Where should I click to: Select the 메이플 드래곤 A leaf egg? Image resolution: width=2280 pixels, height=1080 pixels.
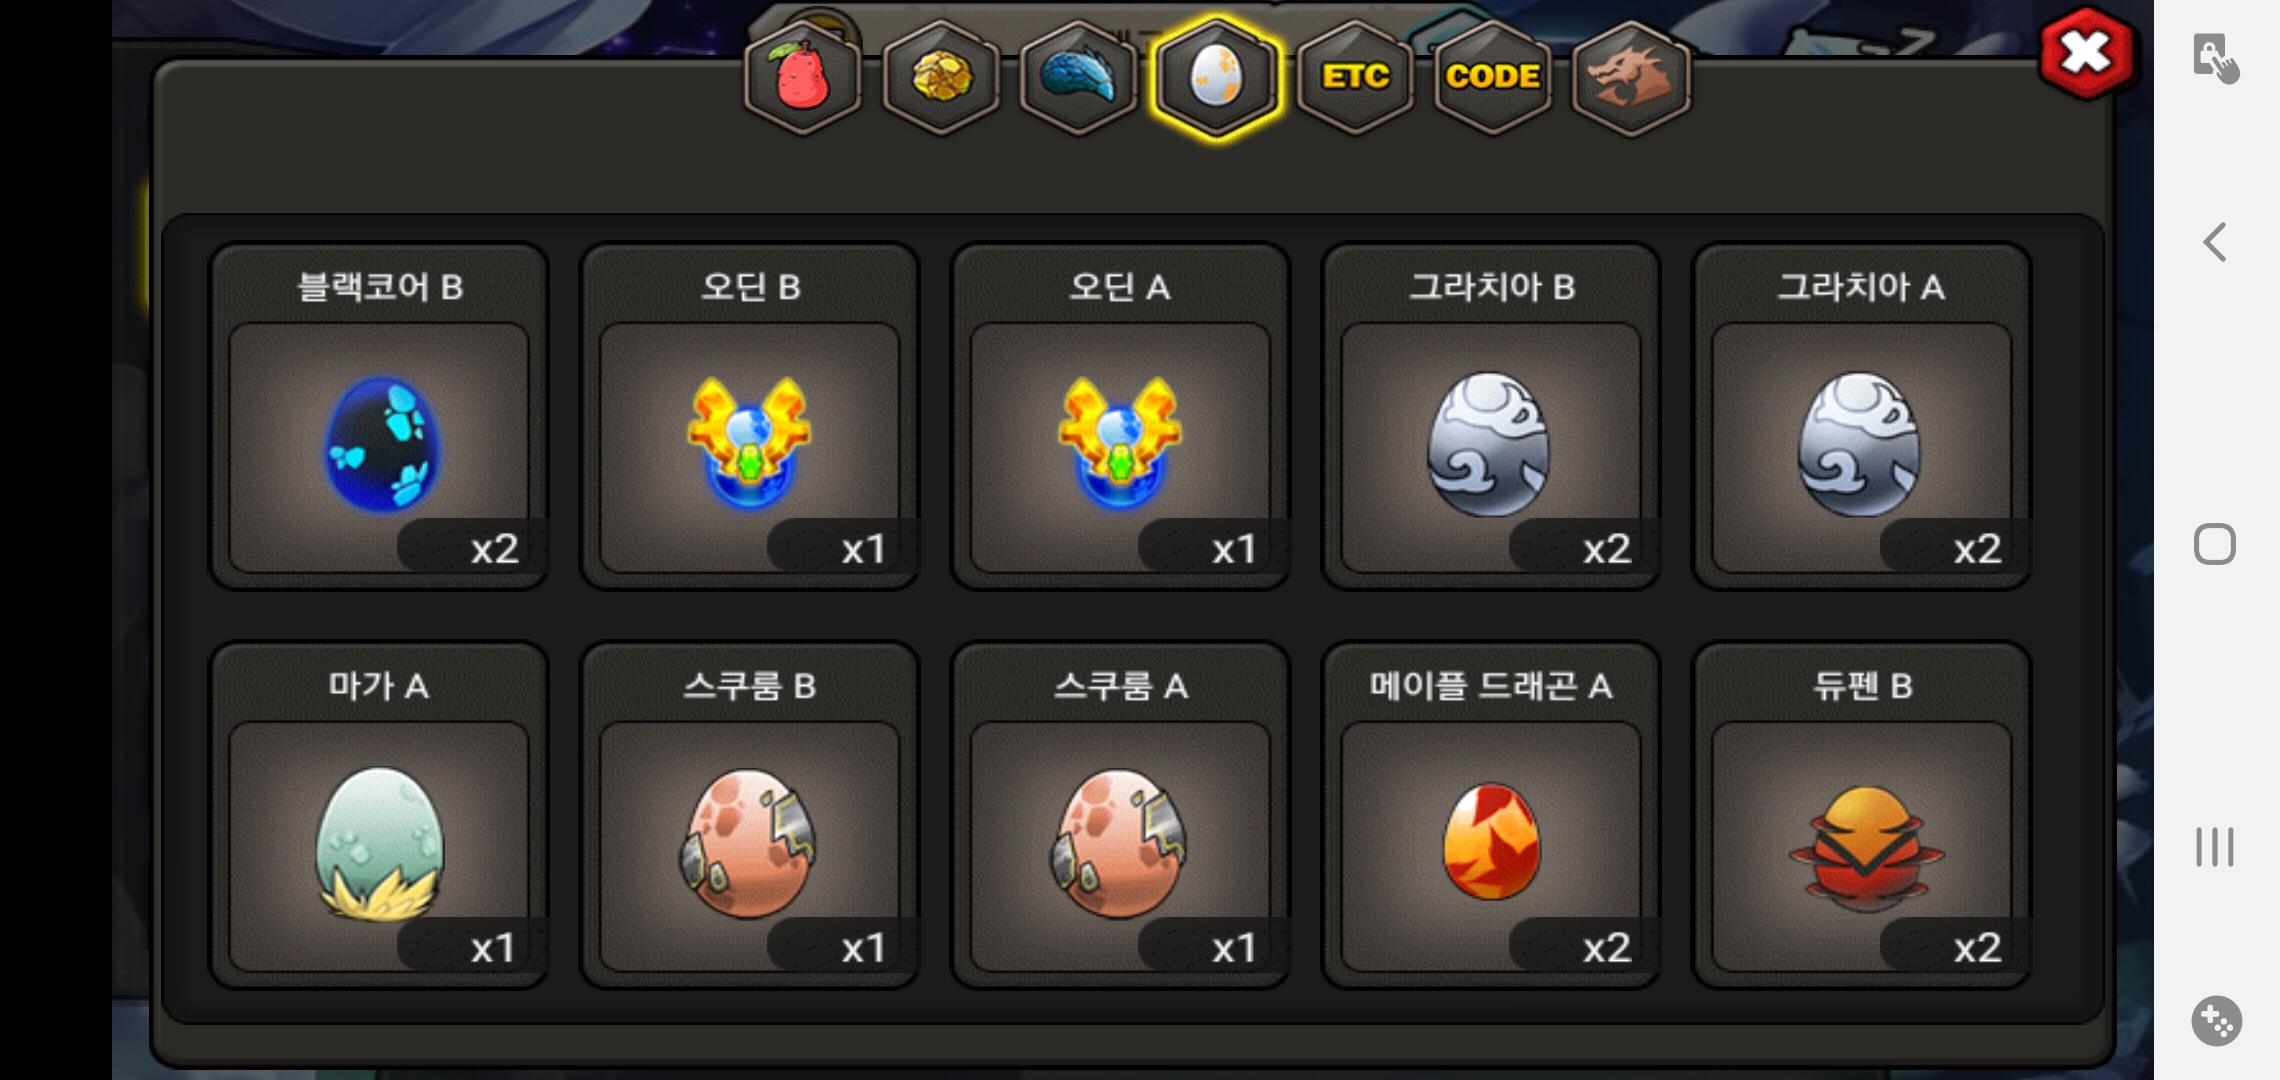click(x=1491, y=816)
